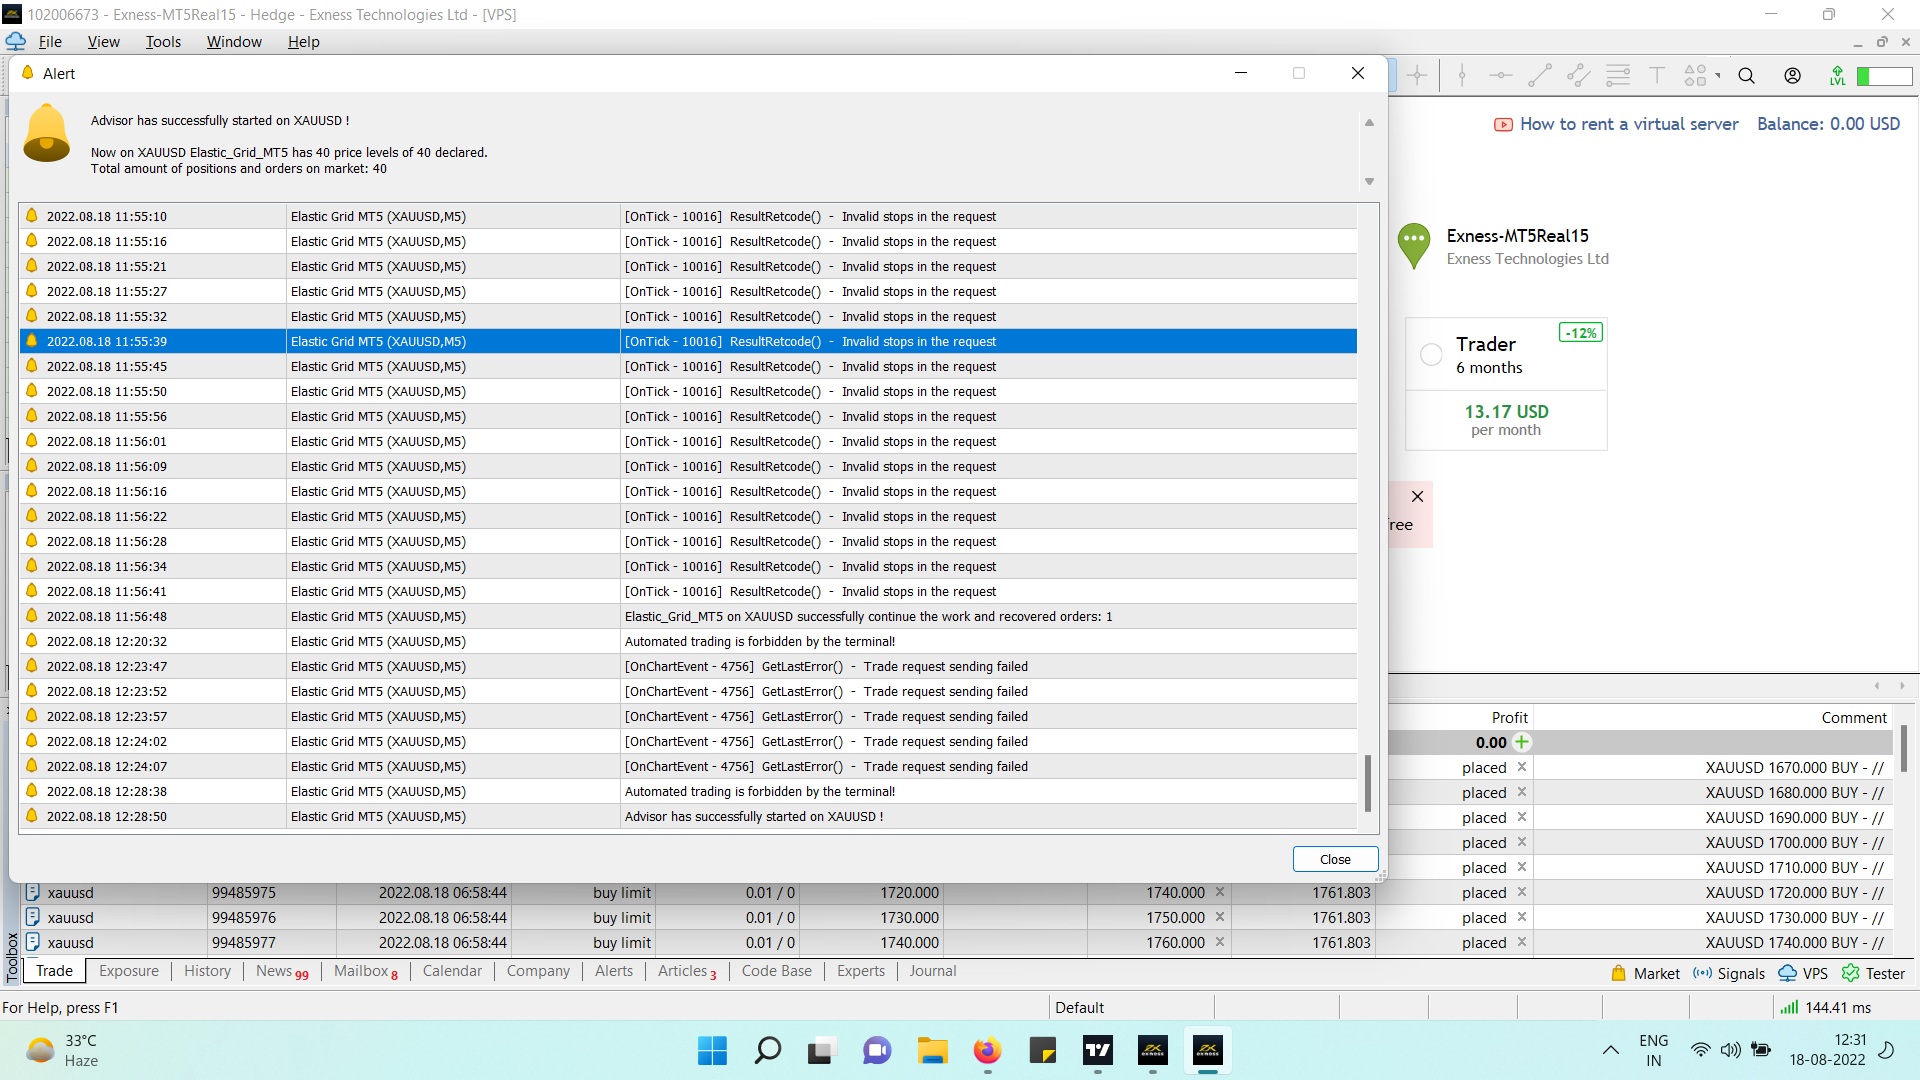The height and width of the screenshot is (1080, 1920).
Task: Expand the shapes tool dropdown arrow
Action: (1718, 76)
